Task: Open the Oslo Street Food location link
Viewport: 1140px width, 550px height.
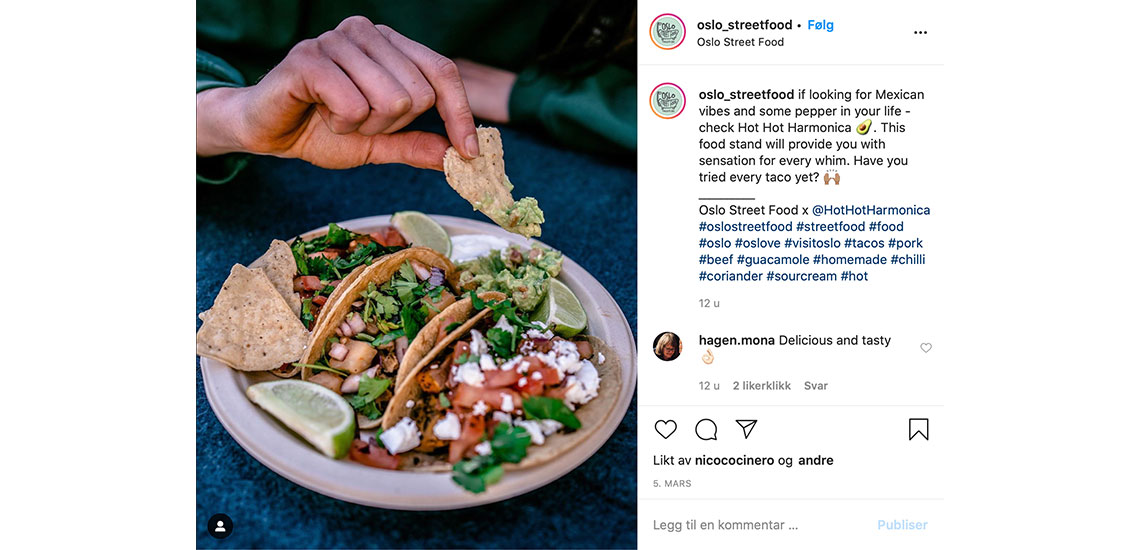Action: coord(740,42)
